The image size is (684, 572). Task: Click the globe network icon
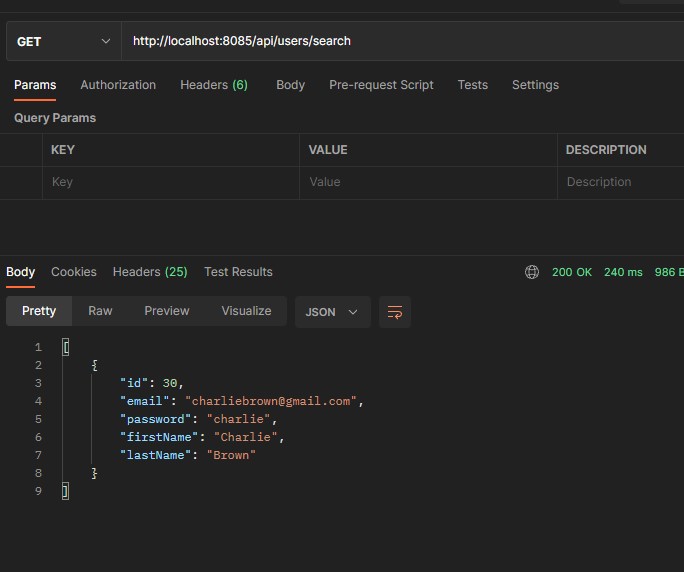[532, 272]
